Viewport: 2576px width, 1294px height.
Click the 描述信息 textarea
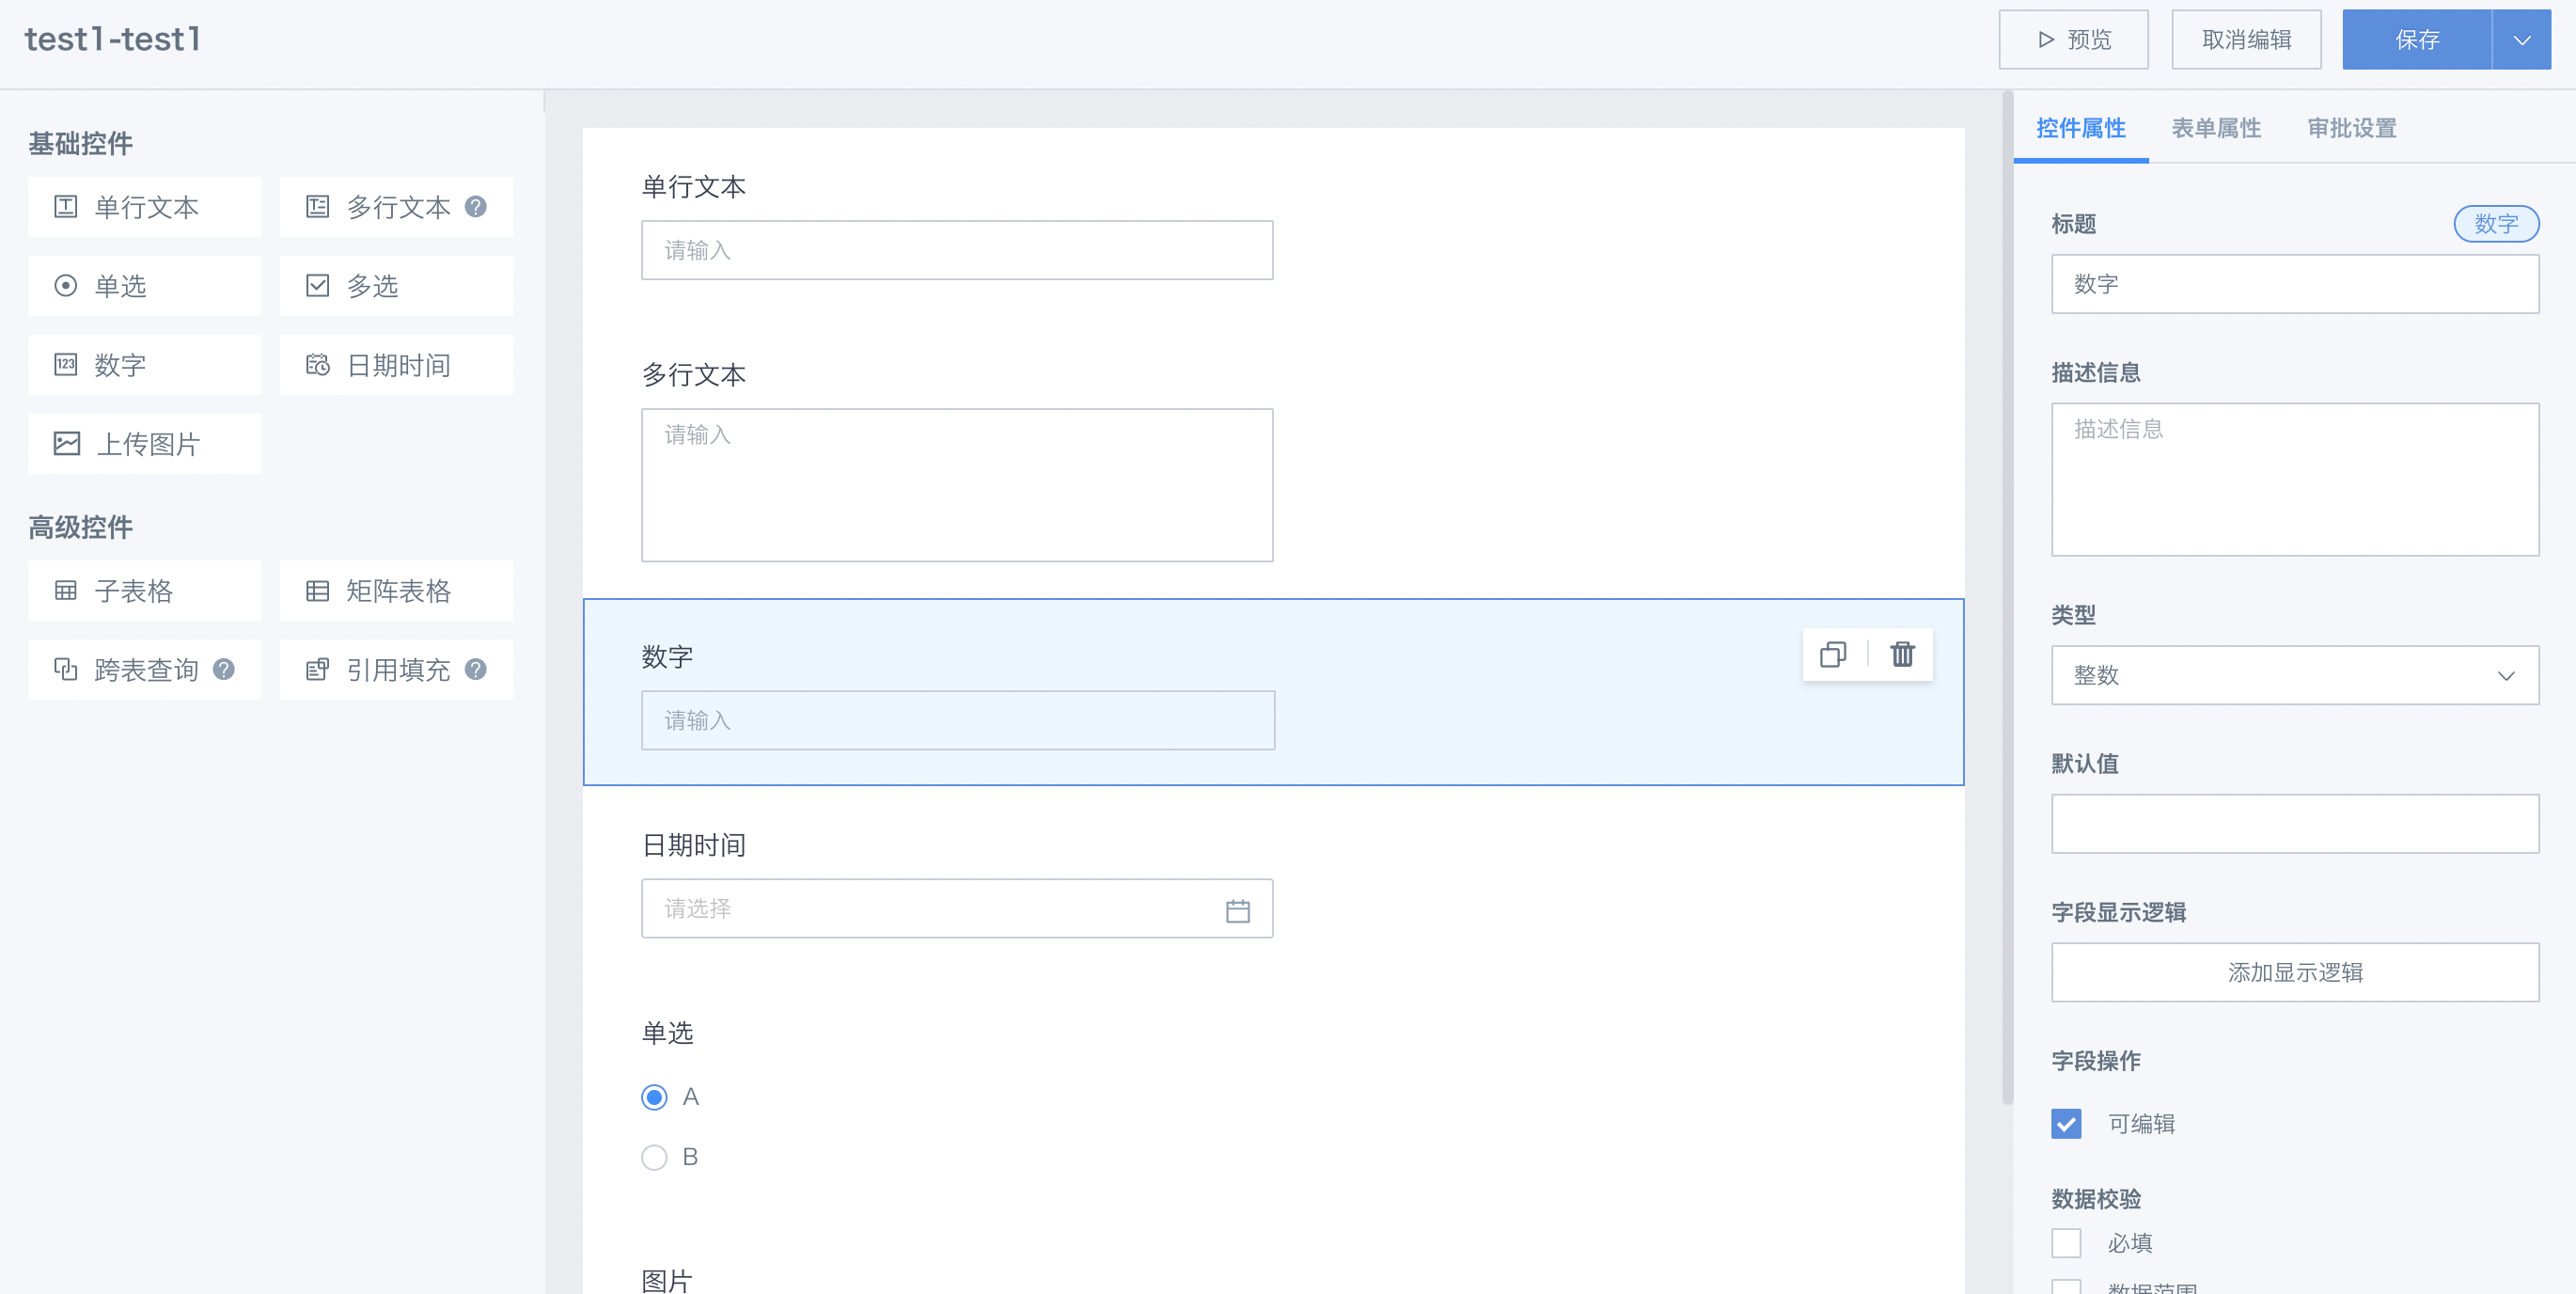(x=2295, y=480)
